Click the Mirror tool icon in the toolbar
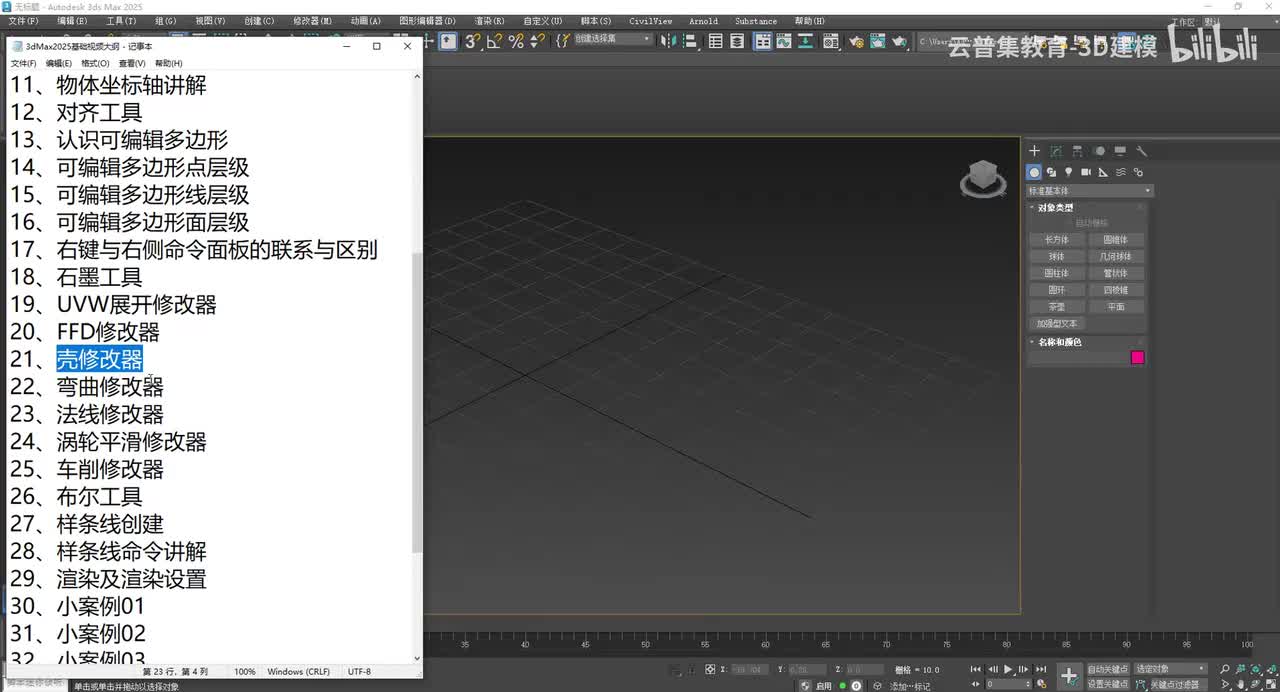The height and width of the screenshot is (692, 1280). coord(668,41)
